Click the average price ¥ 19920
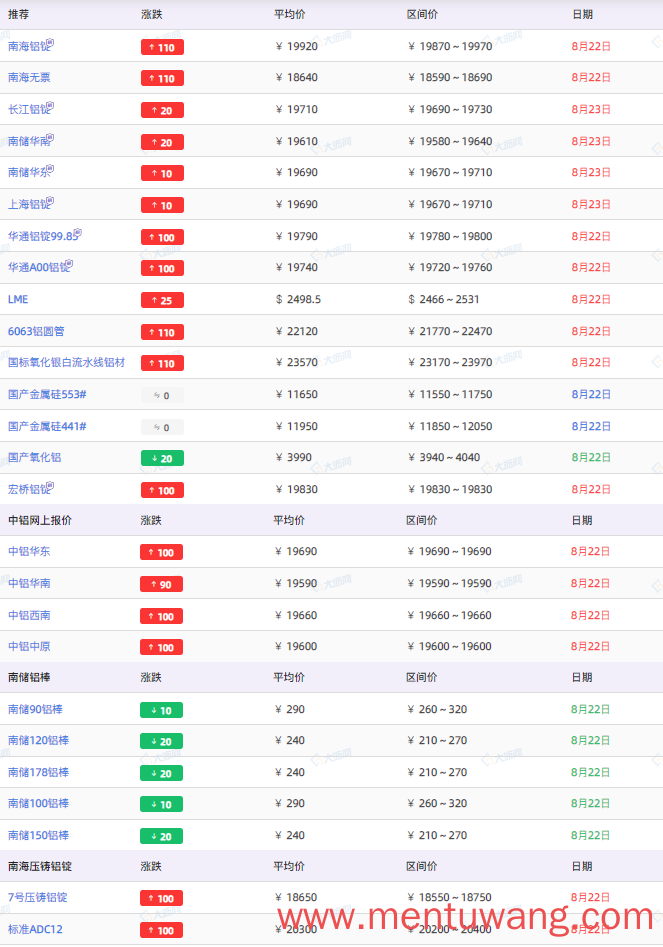This screenshot has width=663, height=947. [296, 47]
